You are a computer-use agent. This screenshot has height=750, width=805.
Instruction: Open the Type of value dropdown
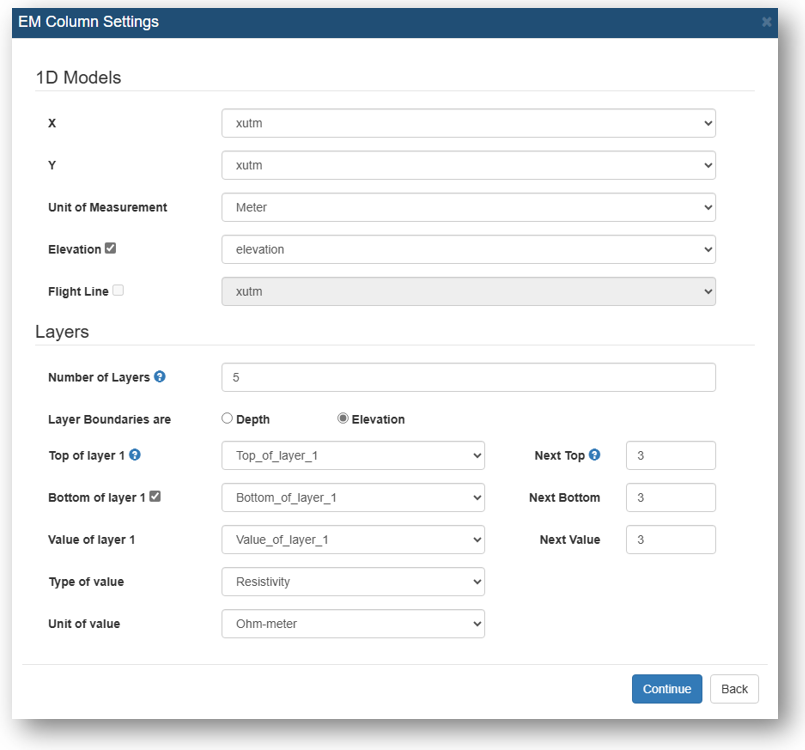(x=353, y=582)
